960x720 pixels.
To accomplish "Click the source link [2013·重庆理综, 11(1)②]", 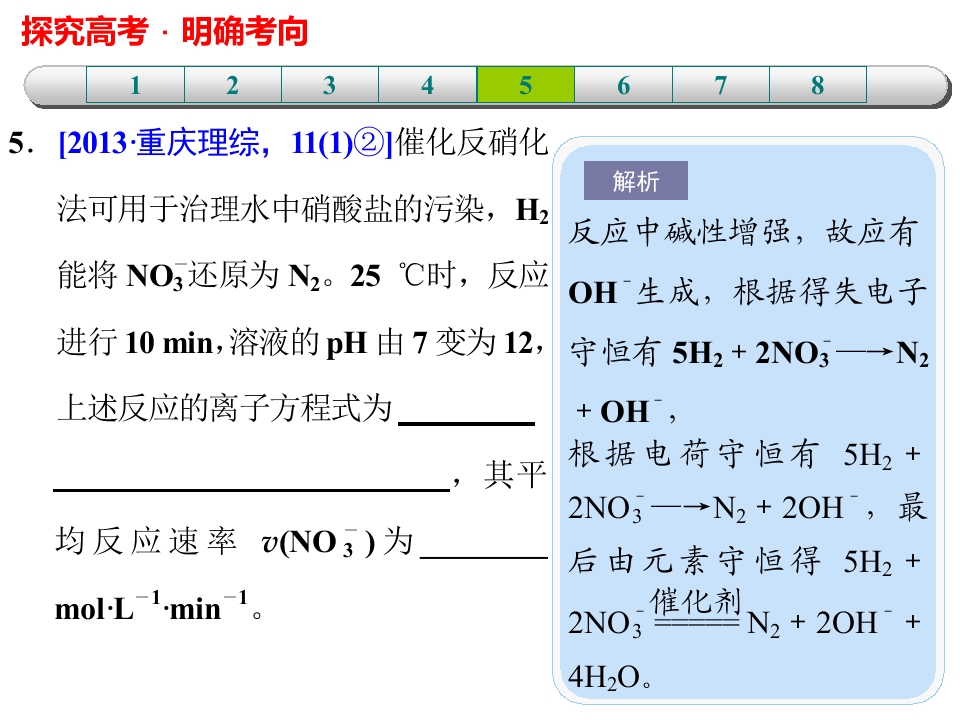I will [x=225, y=143].
